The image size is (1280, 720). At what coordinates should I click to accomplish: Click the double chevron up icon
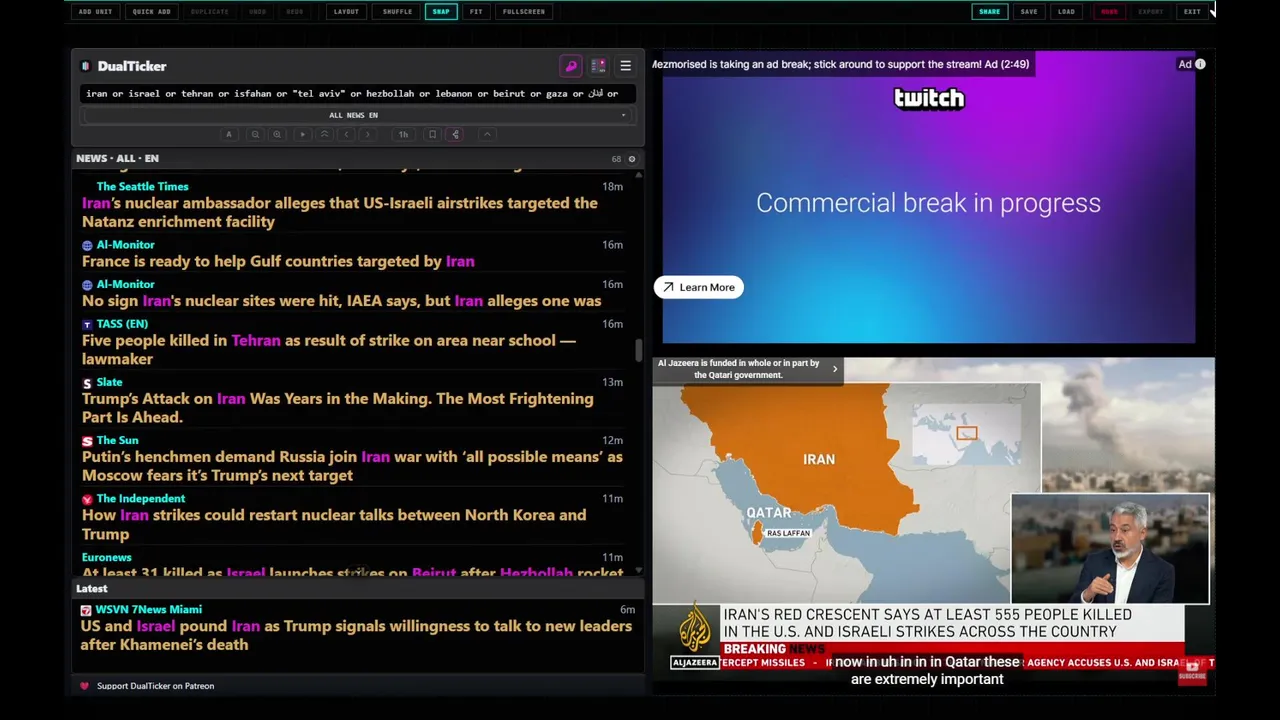324,134
